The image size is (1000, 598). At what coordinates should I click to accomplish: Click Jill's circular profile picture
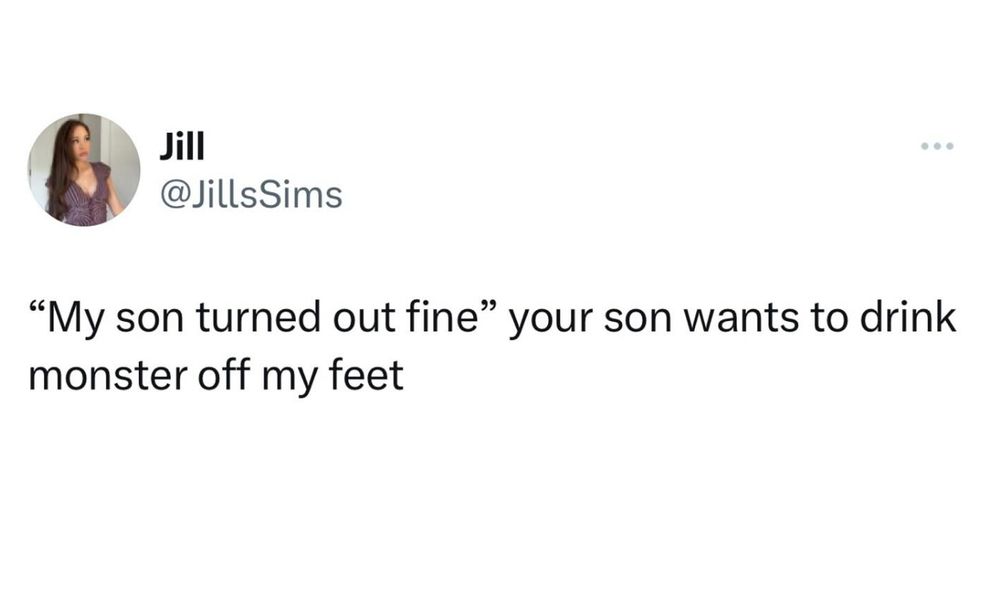pyautogui.click(x=84, y=170)
